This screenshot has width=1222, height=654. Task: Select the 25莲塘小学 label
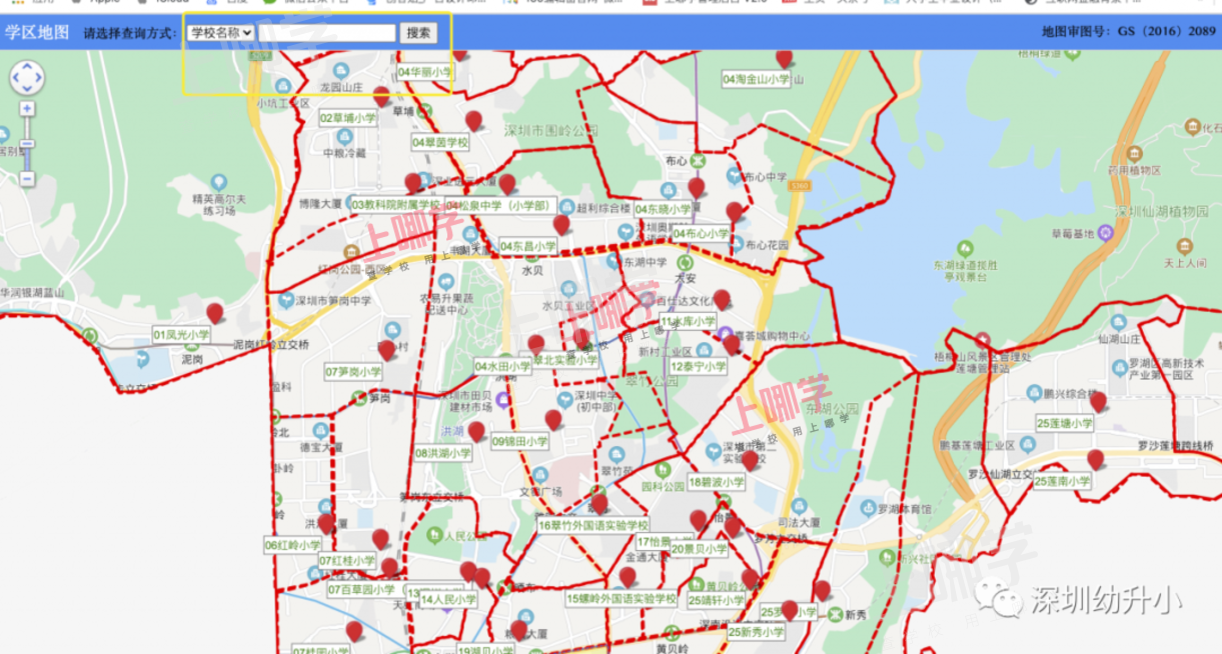pos(1065,423)
